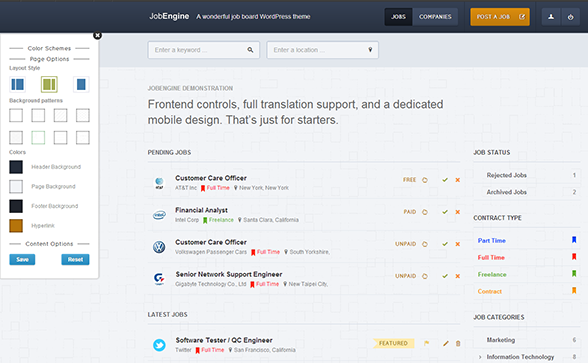Open the Companies tab in header

click(435, 17)
